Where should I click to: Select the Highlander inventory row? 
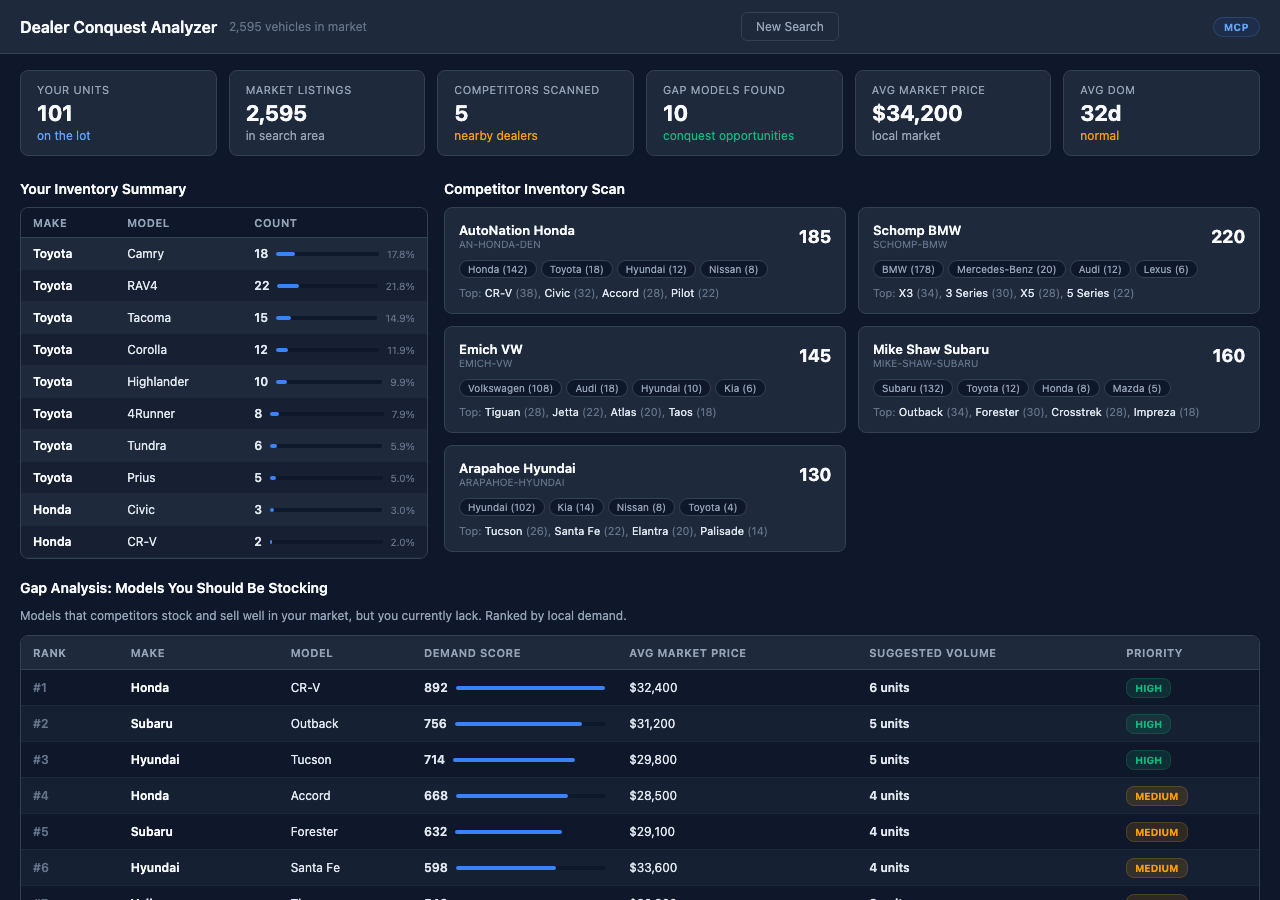[224, 382]
